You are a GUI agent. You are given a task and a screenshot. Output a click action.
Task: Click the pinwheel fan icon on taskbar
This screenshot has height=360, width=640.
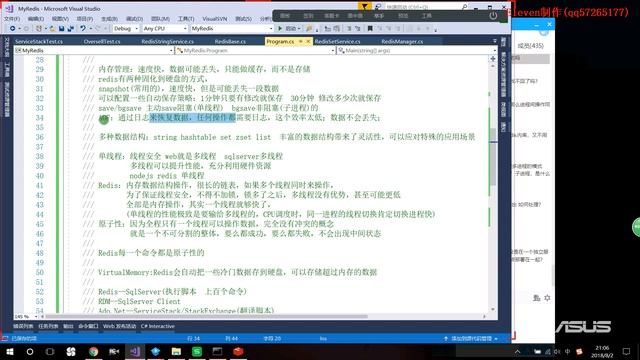71,351
